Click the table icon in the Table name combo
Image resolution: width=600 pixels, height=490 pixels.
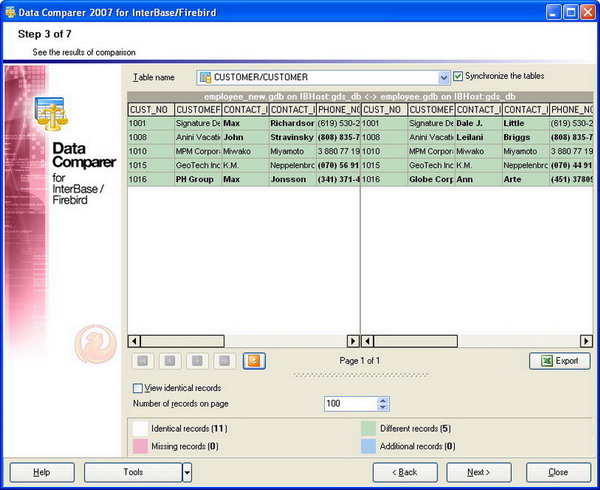pos(205,77)
